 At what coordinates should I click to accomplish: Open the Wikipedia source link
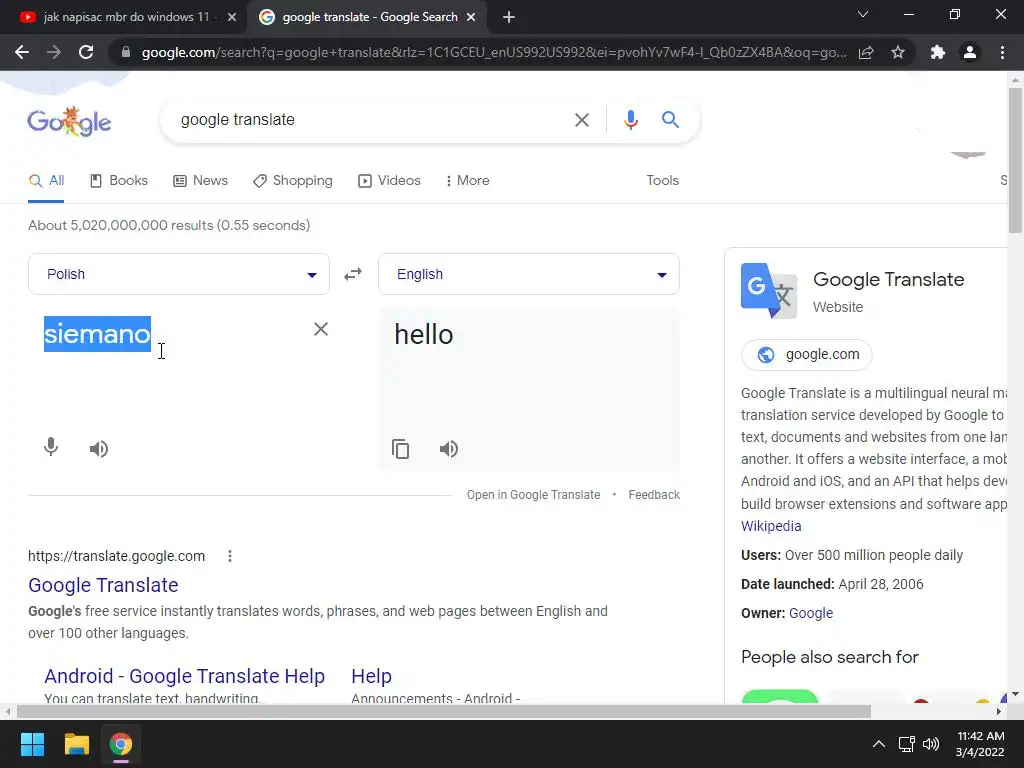point(771,526)
